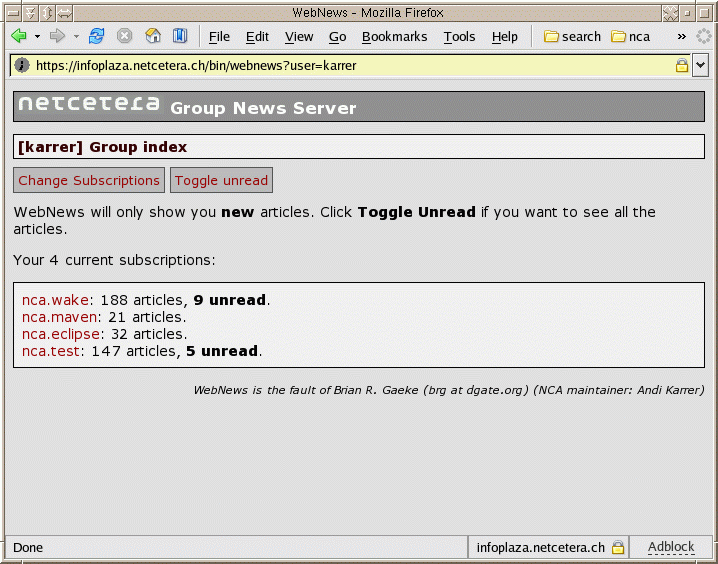Click the Adblock status bar item
The image size is (718, 564).
tap(671, 547)
